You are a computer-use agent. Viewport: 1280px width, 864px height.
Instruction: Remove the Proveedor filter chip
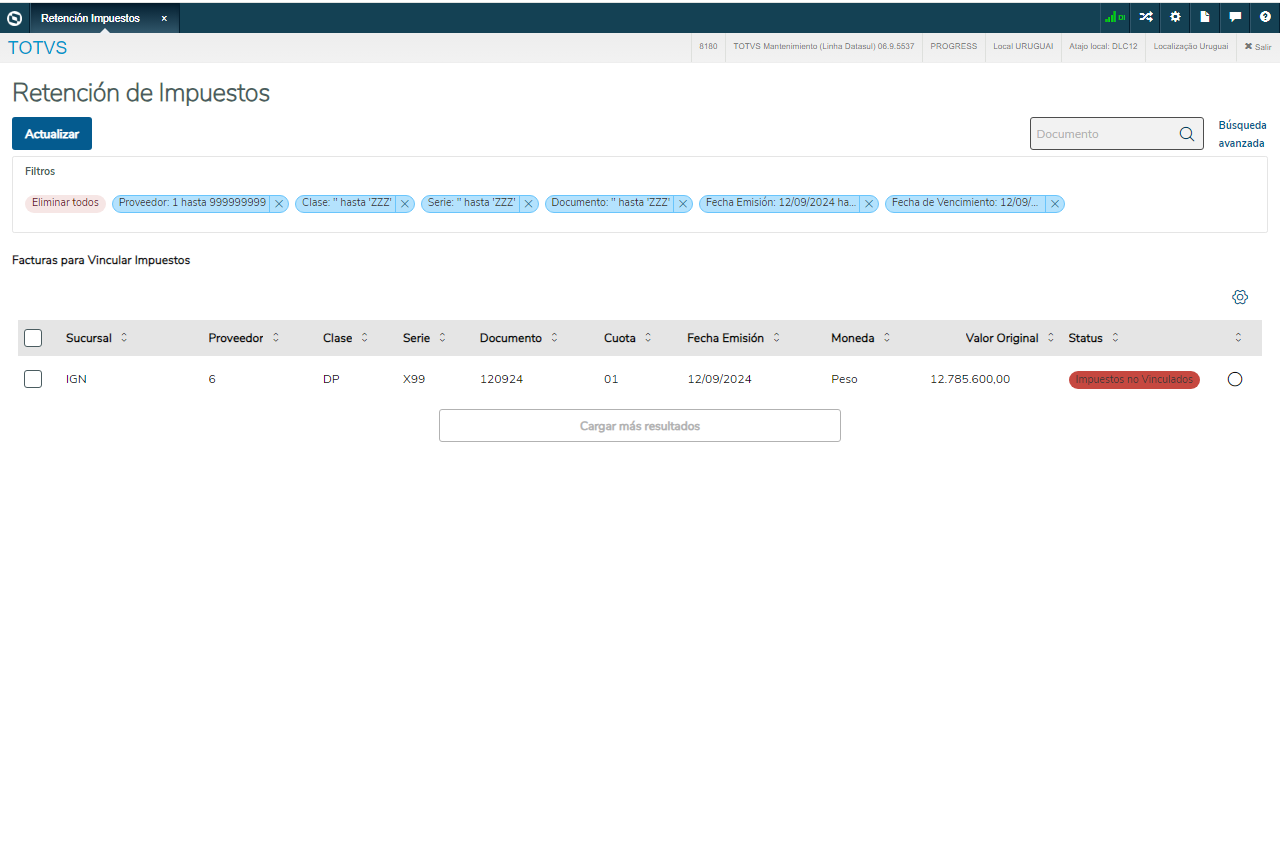tap(279, 204)
